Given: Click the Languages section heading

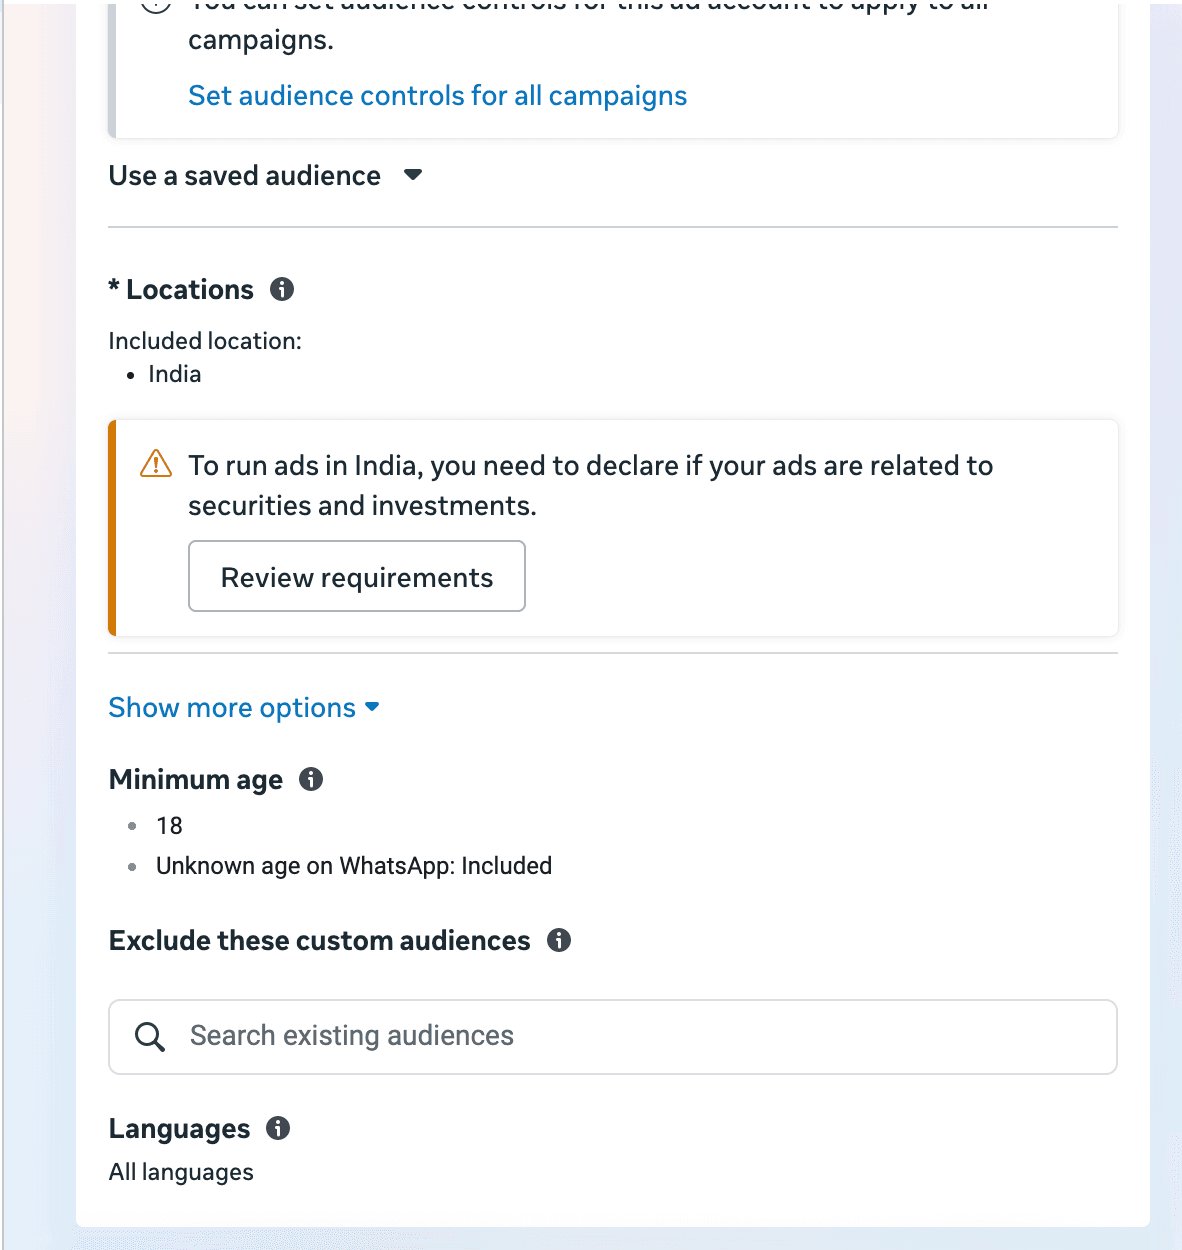Looking at the screenshot, I should pos(179,1129).
